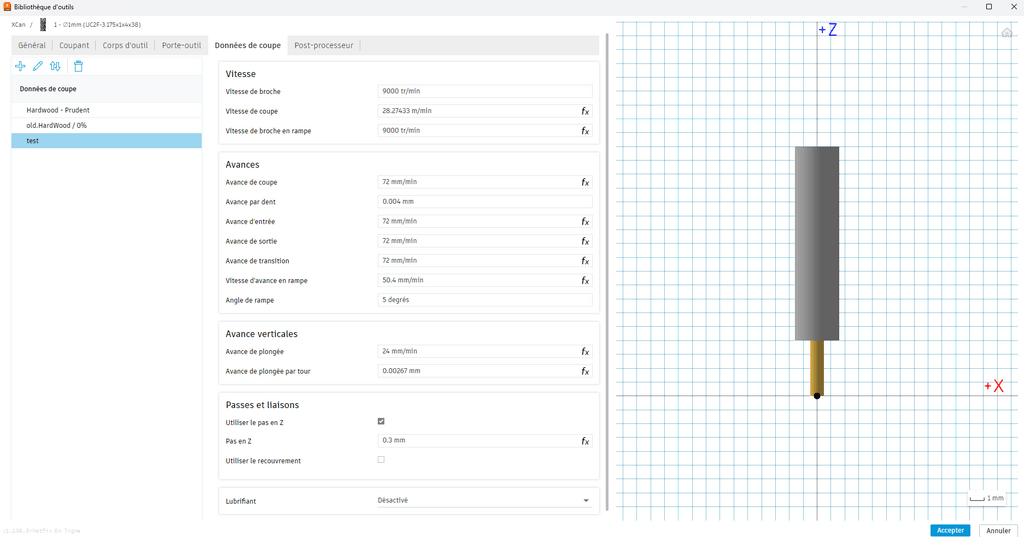Viewport: 1024px width, 537px height.
Task: Rename preset with the pencil icon
Action: point(38,66)
